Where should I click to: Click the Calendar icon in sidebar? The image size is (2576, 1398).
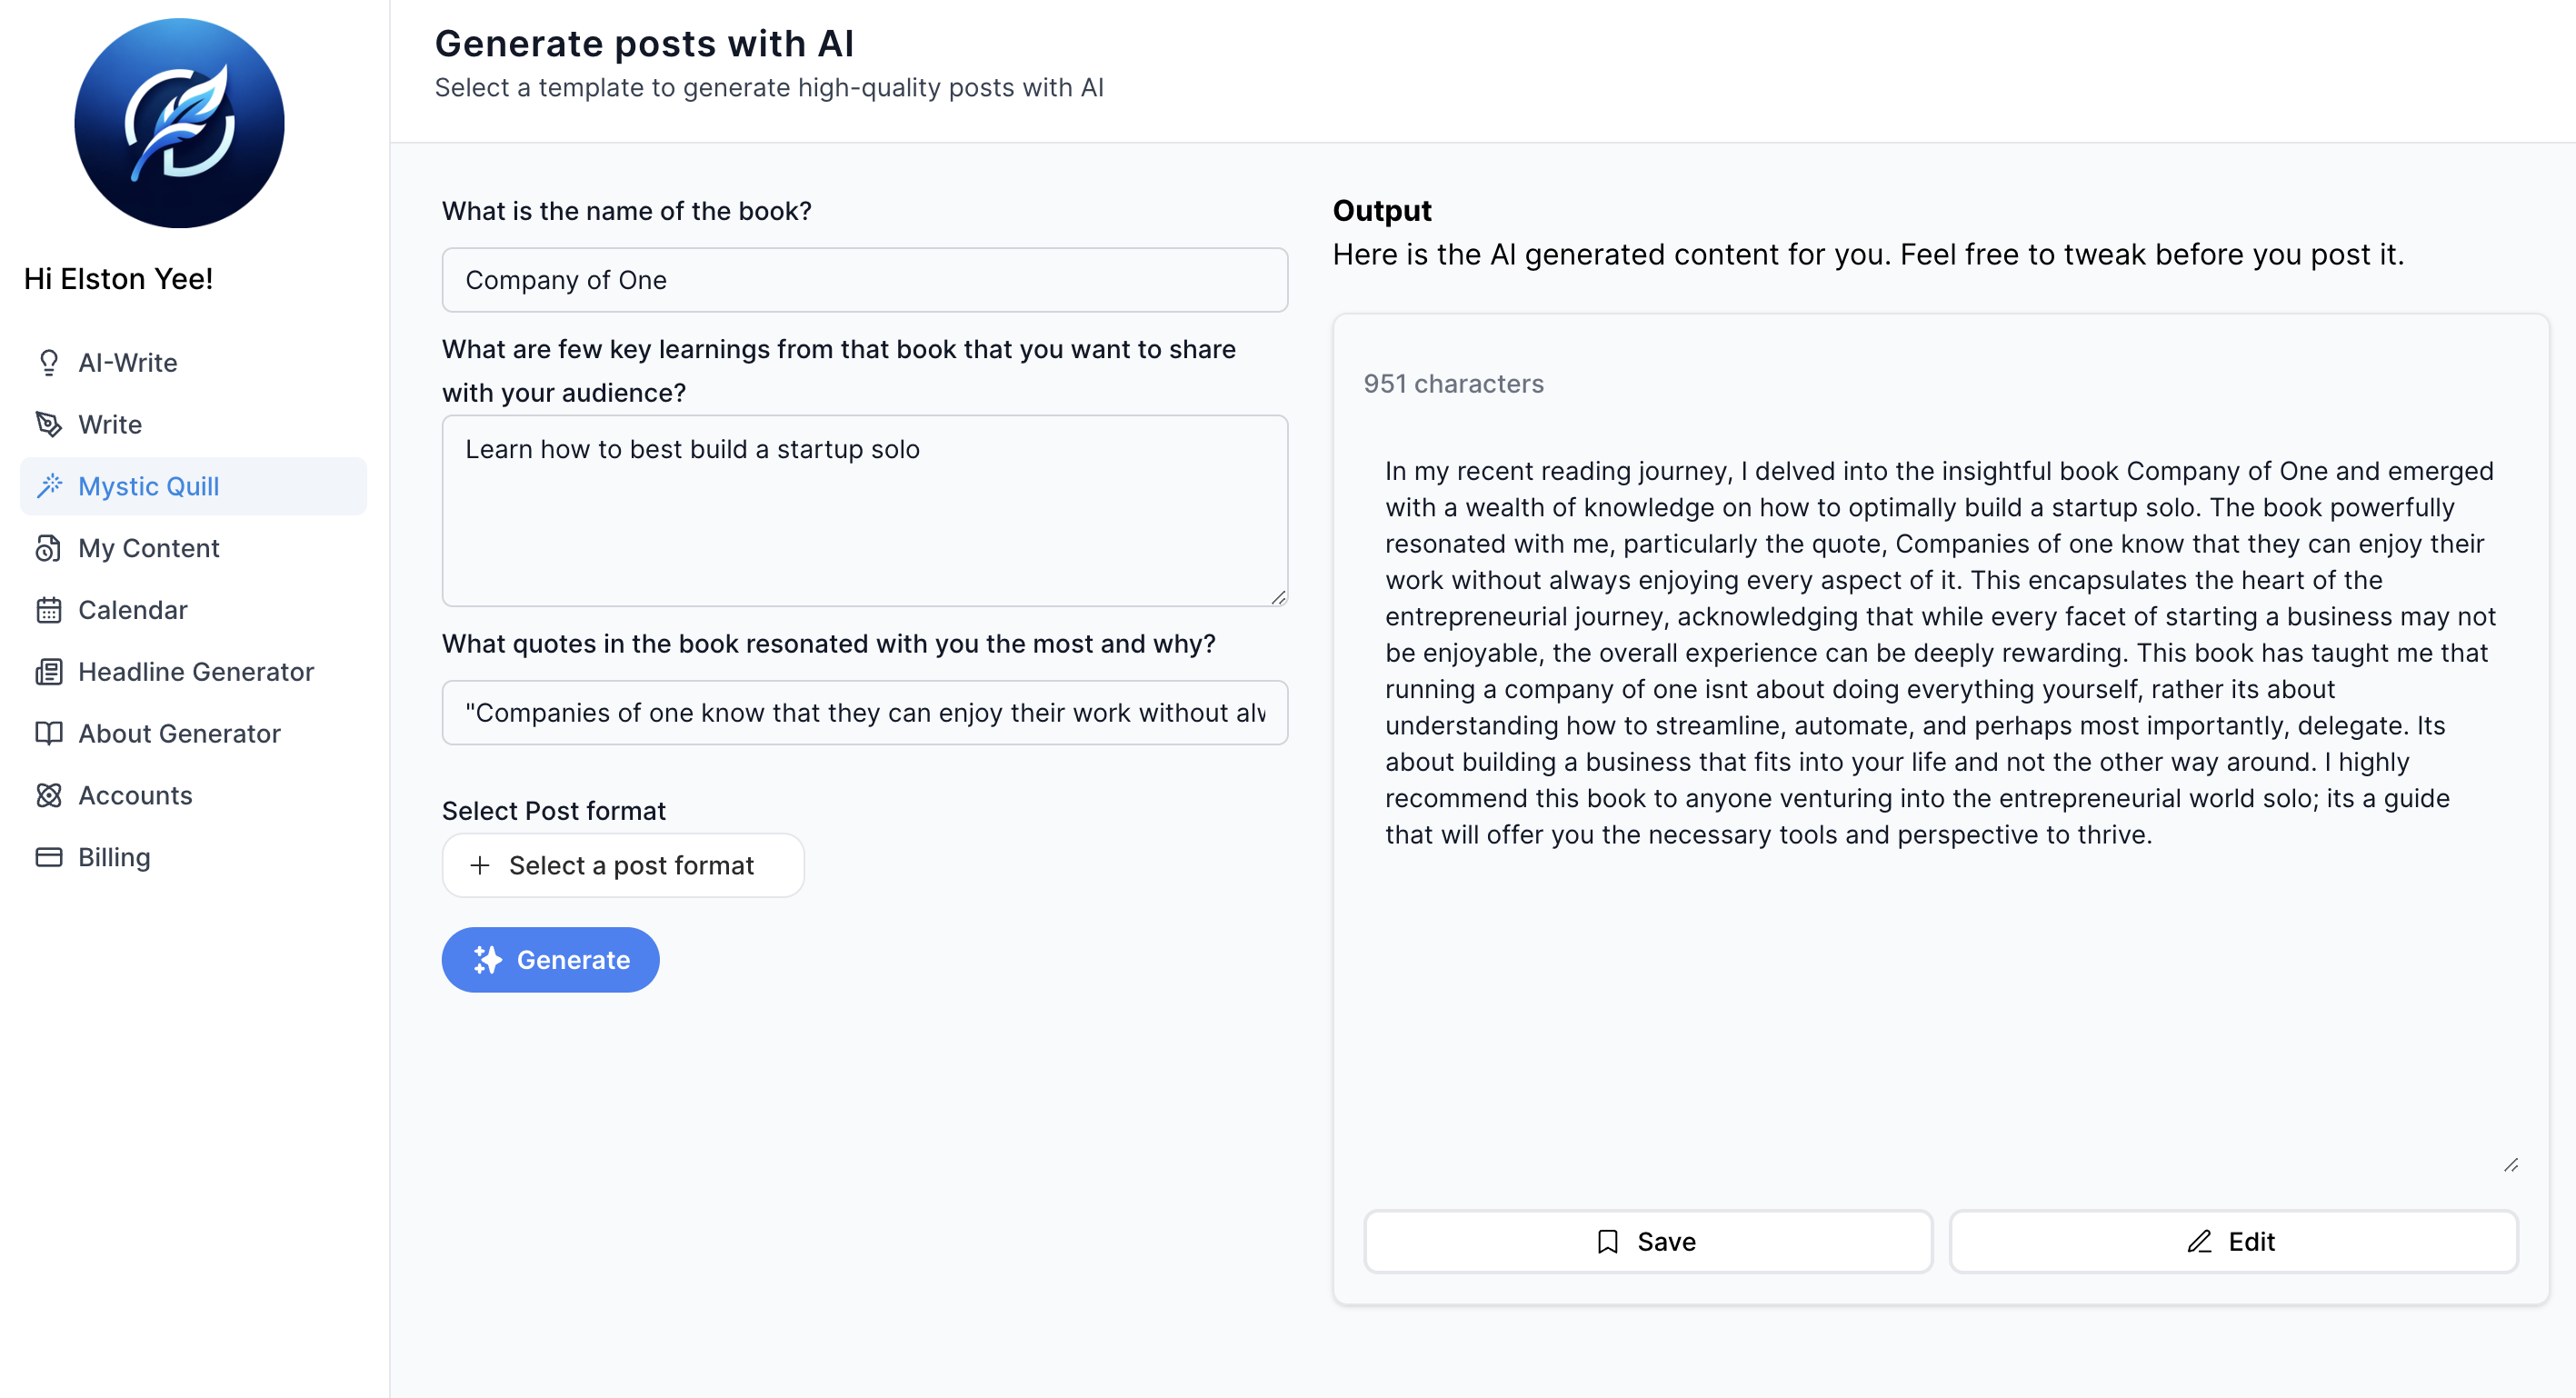[48, 610]
